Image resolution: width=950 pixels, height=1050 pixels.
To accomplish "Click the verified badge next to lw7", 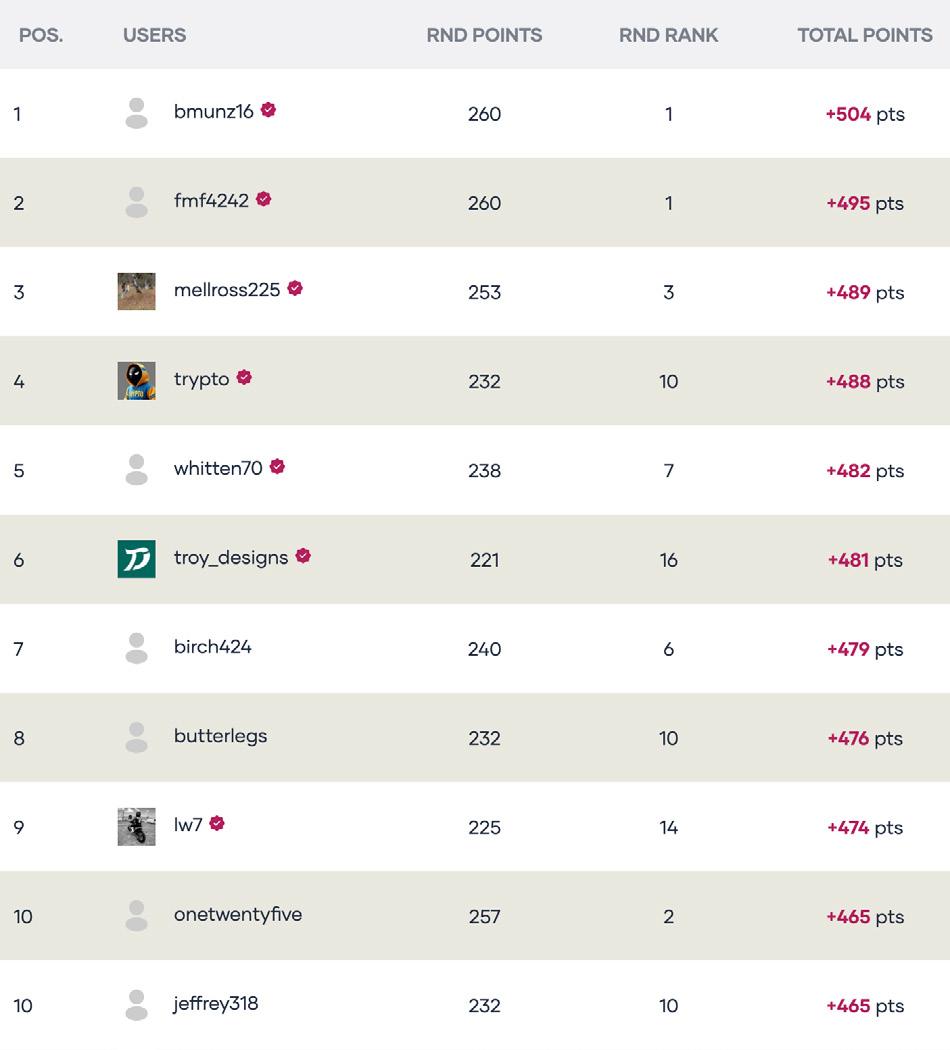I will pyautogui.click(x=217, y=823).
